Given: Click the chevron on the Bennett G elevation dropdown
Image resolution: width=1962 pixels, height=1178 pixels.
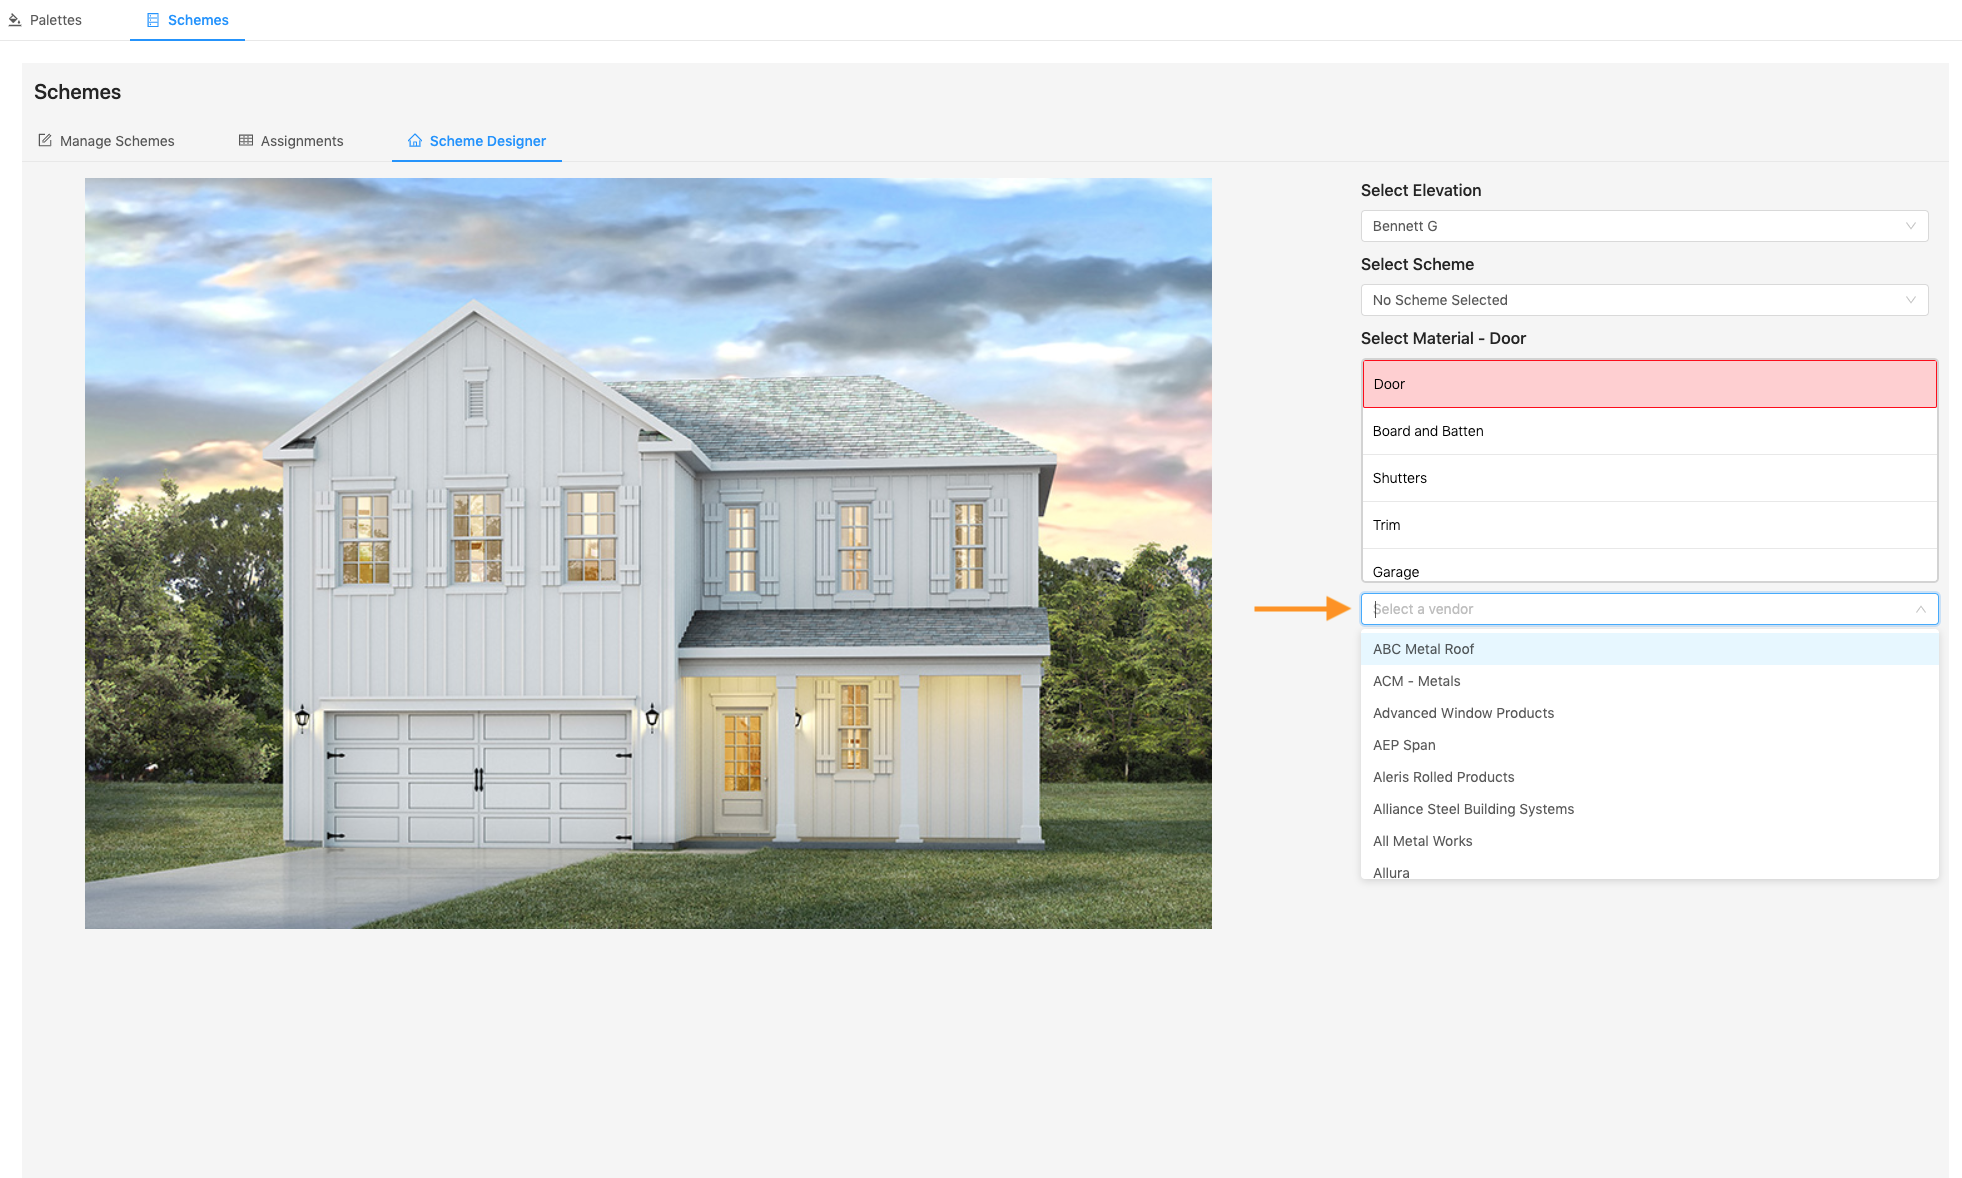Looking at the screenshot, I should click(1909, 226).
